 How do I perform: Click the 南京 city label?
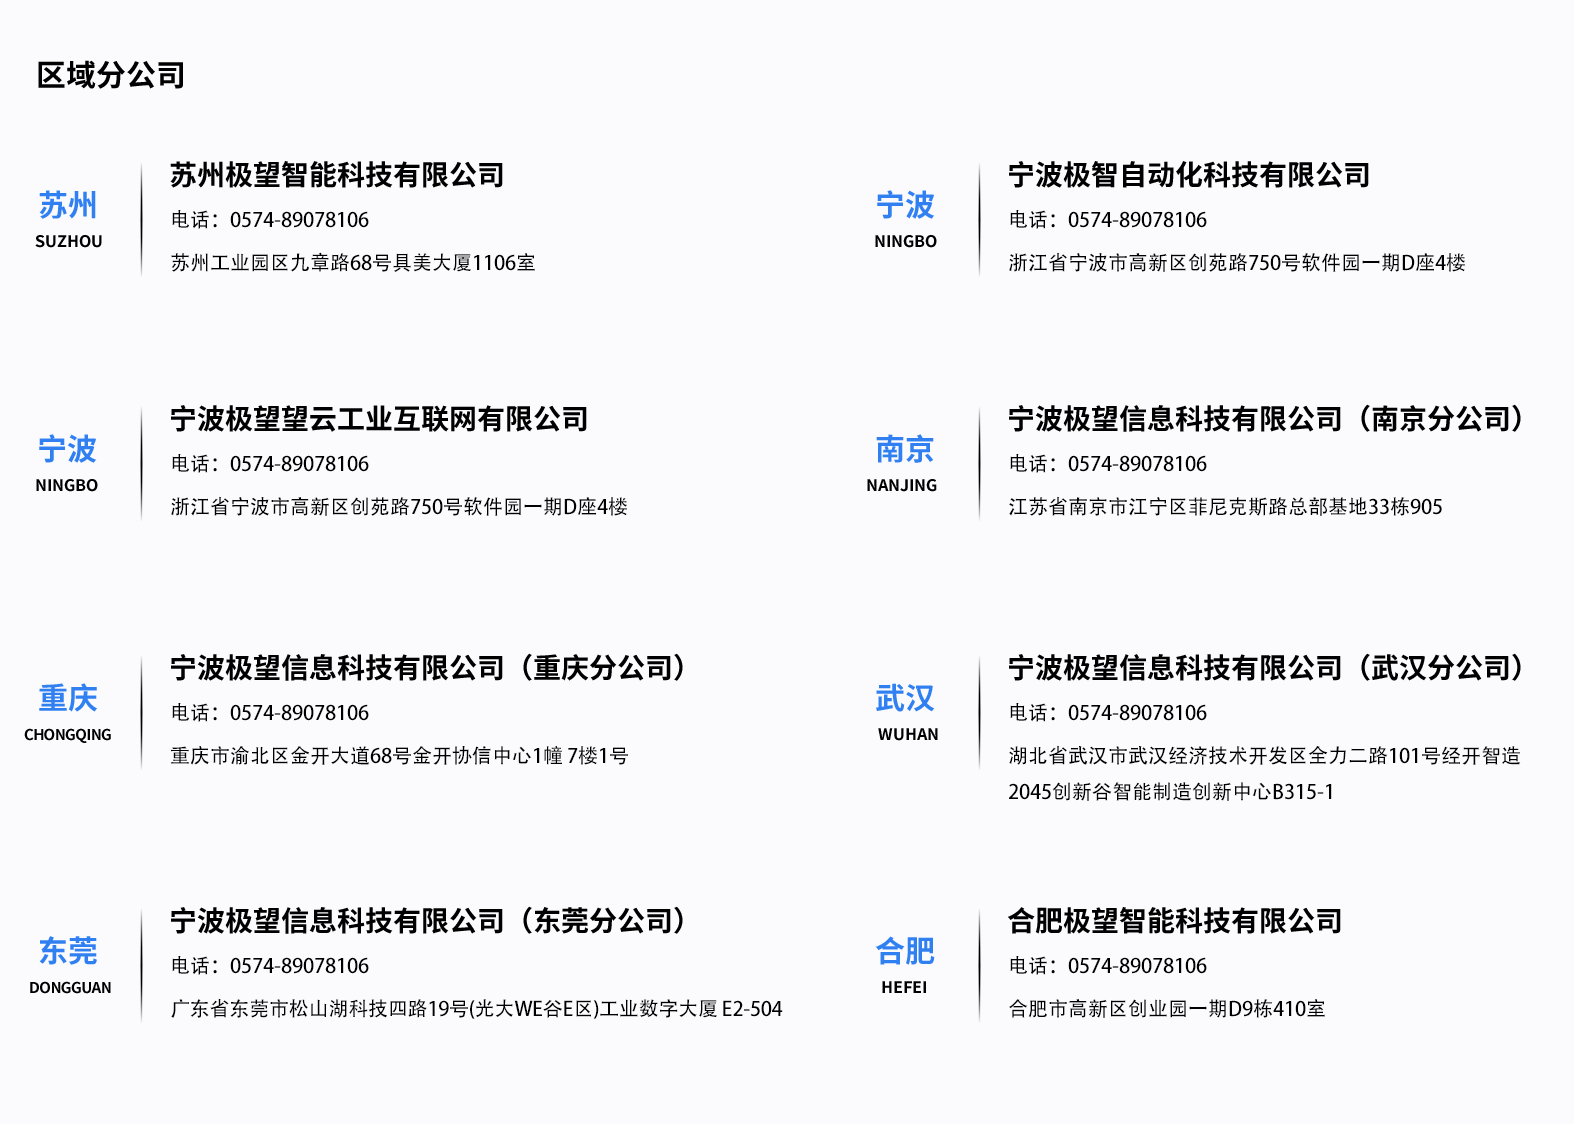[904, 450]
